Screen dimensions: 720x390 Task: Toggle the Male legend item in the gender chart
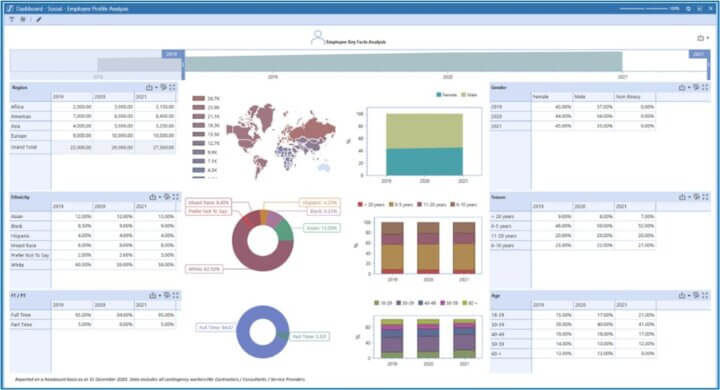[x=469, y=95]
